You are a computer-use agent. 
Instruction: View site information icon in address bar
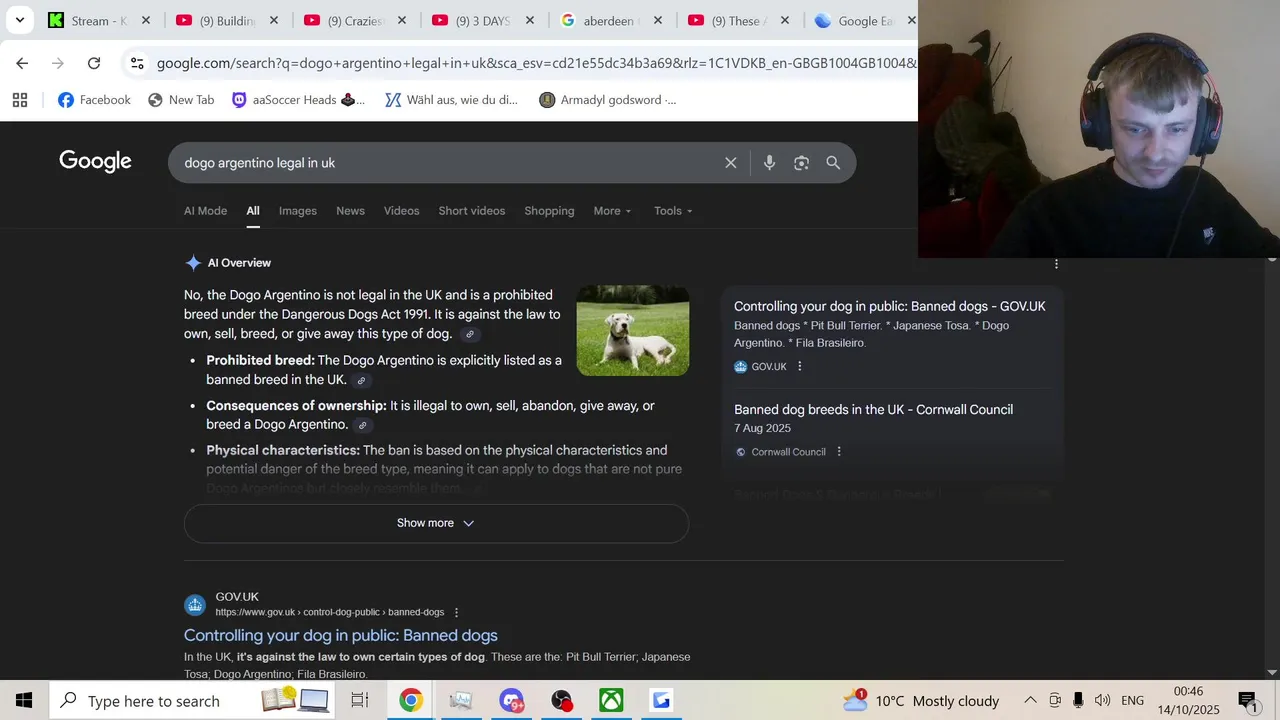[137, 63]
